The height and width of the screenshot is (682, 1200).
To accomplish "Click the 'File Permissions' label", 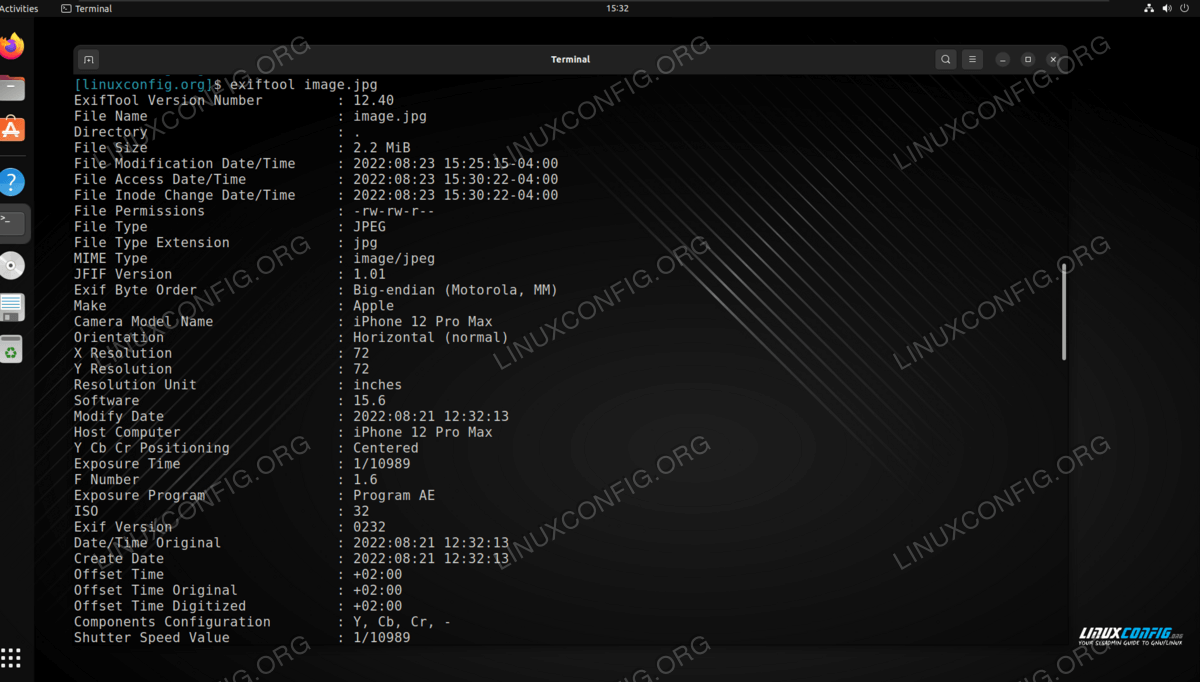I will point(139,211).
